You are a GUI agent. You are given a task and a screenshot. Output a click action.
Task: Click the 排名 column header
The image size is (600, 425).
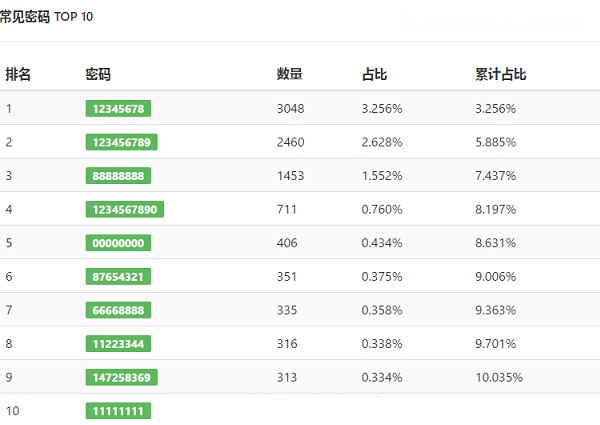[x=18, y=74]
